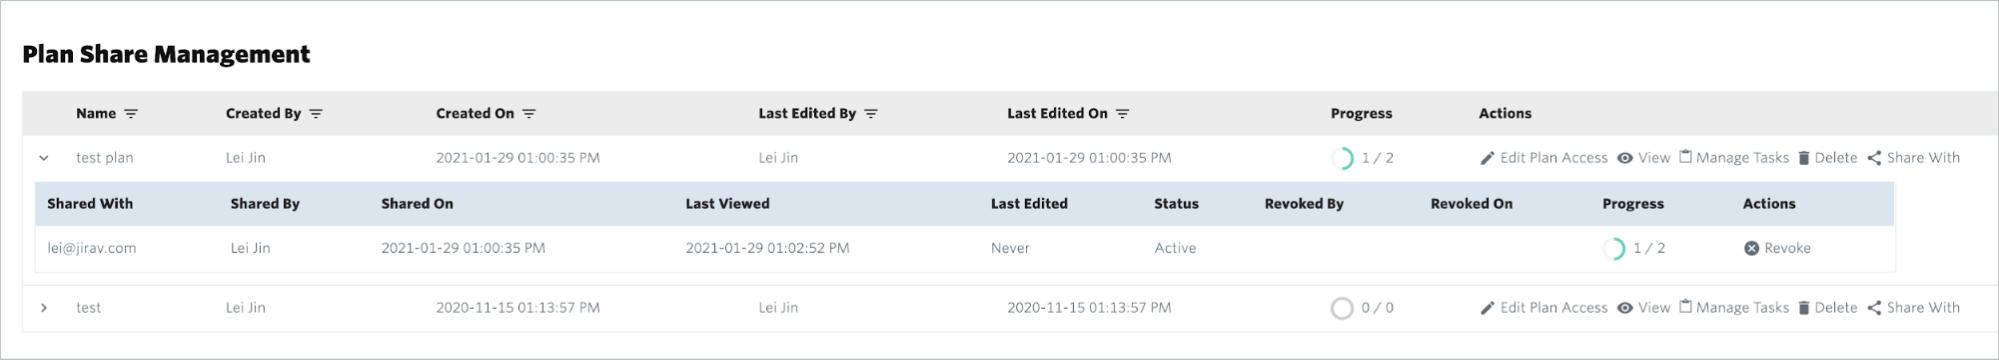Click Edit Plan Access on bottom test row

(1544, 308)
